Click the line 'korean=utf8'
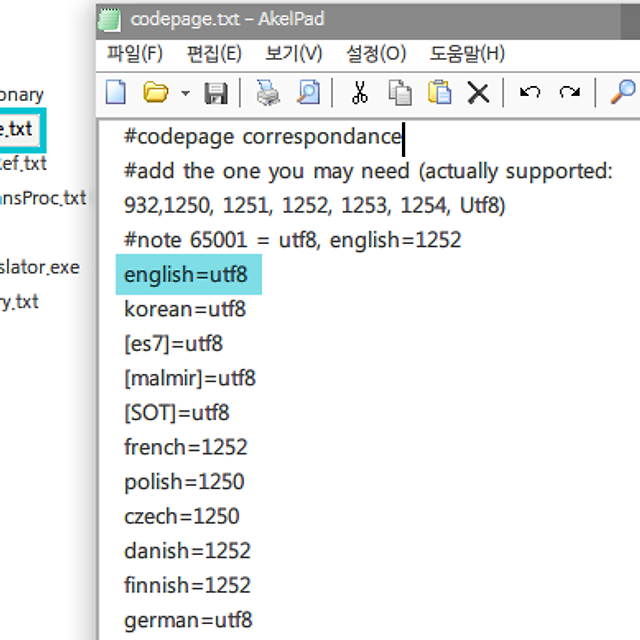The height and width of the screenshot is (640, 640). coord(185,309)
